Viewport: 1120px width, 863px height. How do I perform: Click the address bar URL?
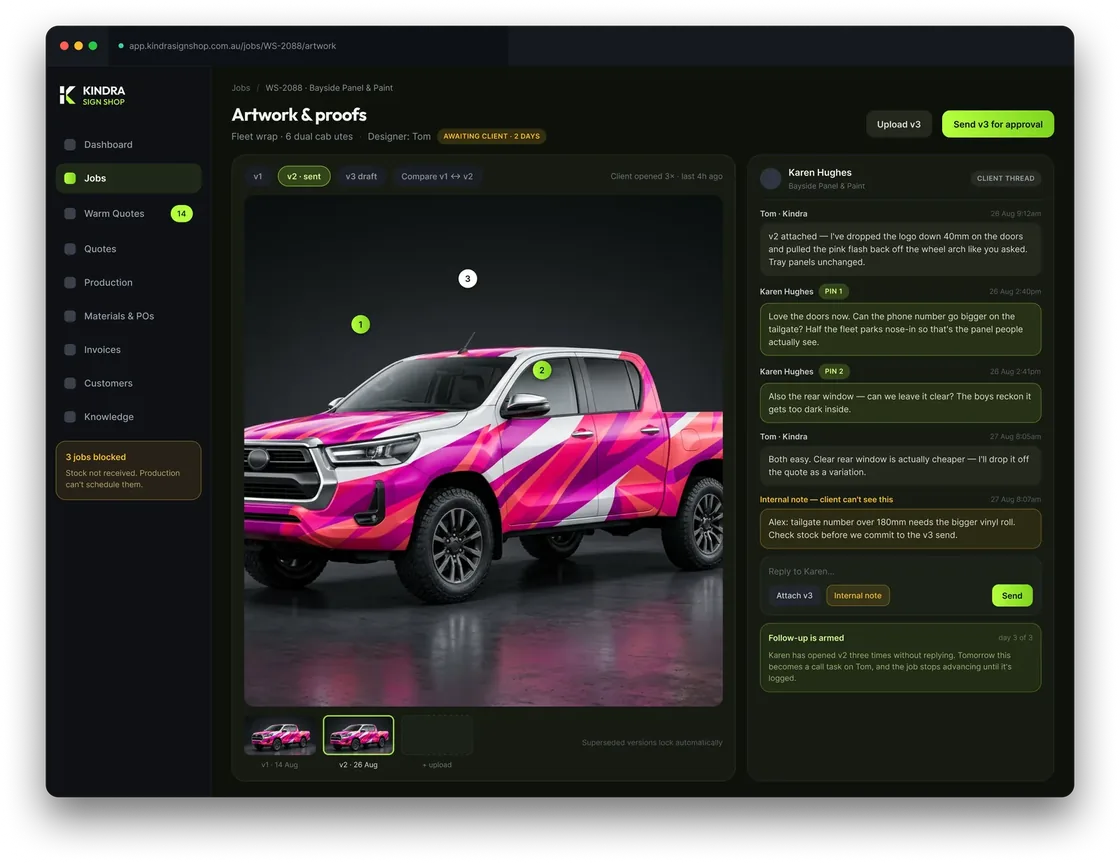coord(232,46)
